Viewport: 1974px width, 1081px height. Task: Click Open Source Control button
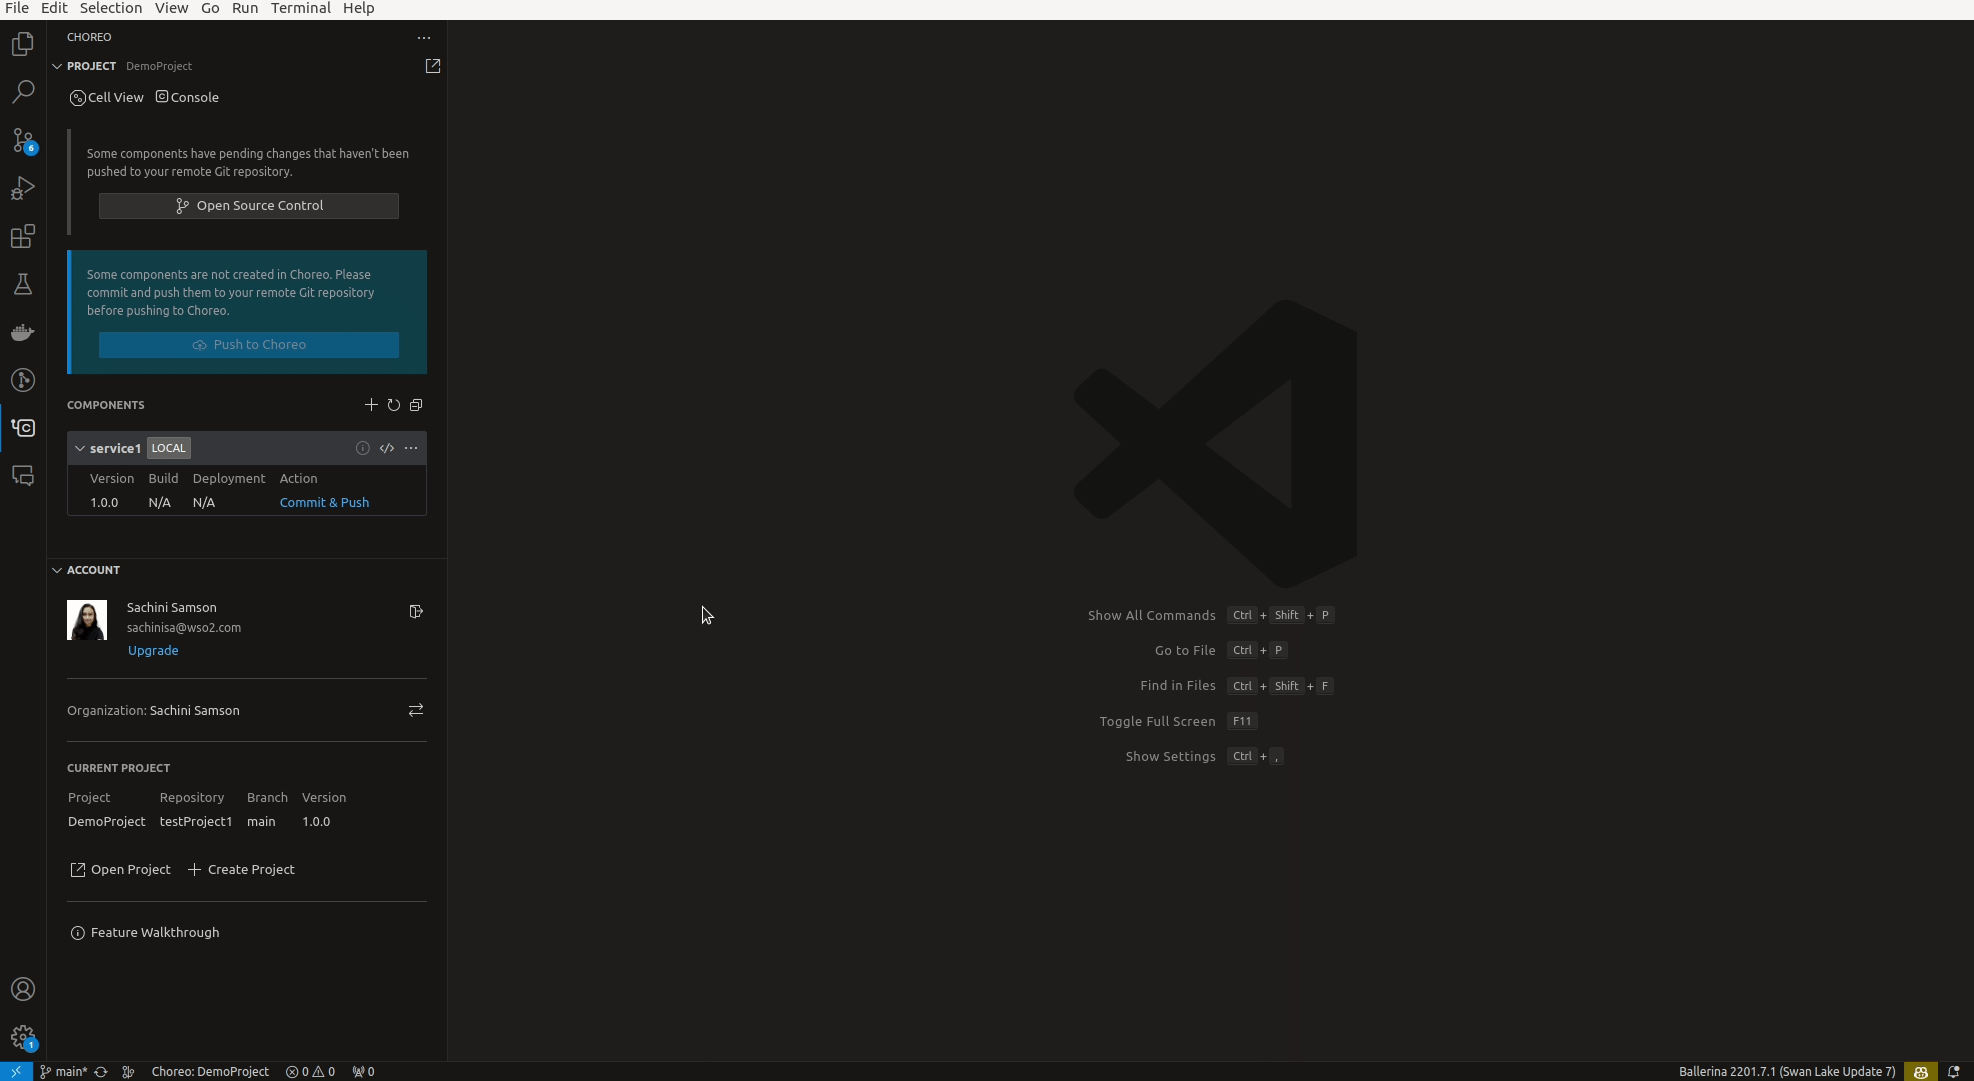point(249,206)
